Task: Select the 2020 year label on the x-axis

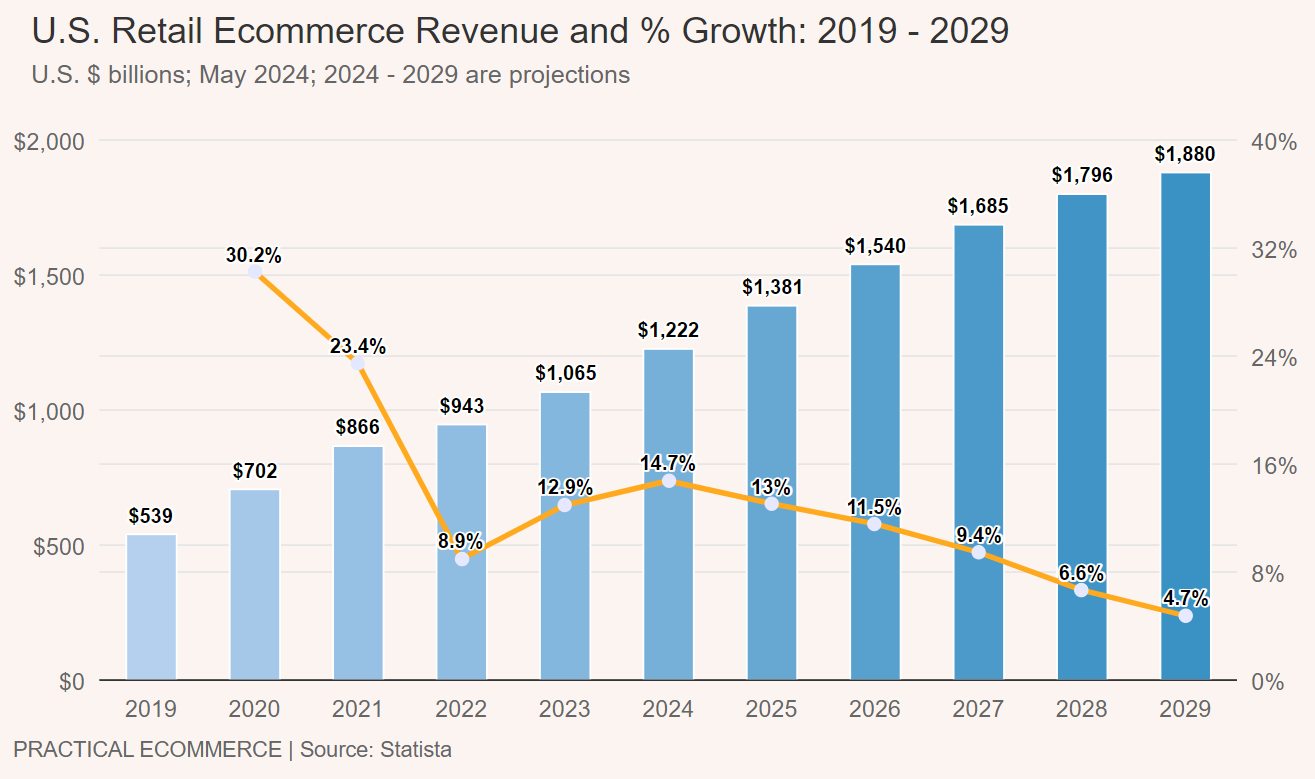Action: [254, 709]
